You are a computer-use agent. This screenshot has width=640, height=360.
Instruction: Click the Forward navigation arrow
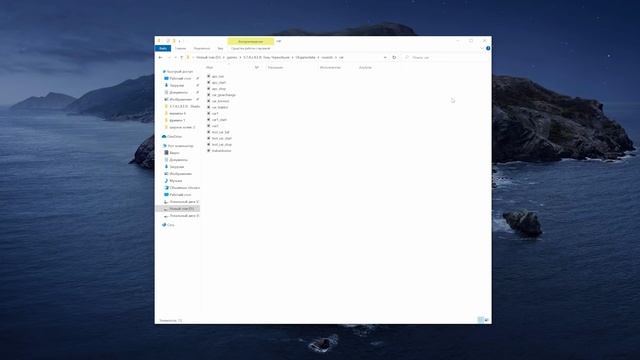coord(169,58)
